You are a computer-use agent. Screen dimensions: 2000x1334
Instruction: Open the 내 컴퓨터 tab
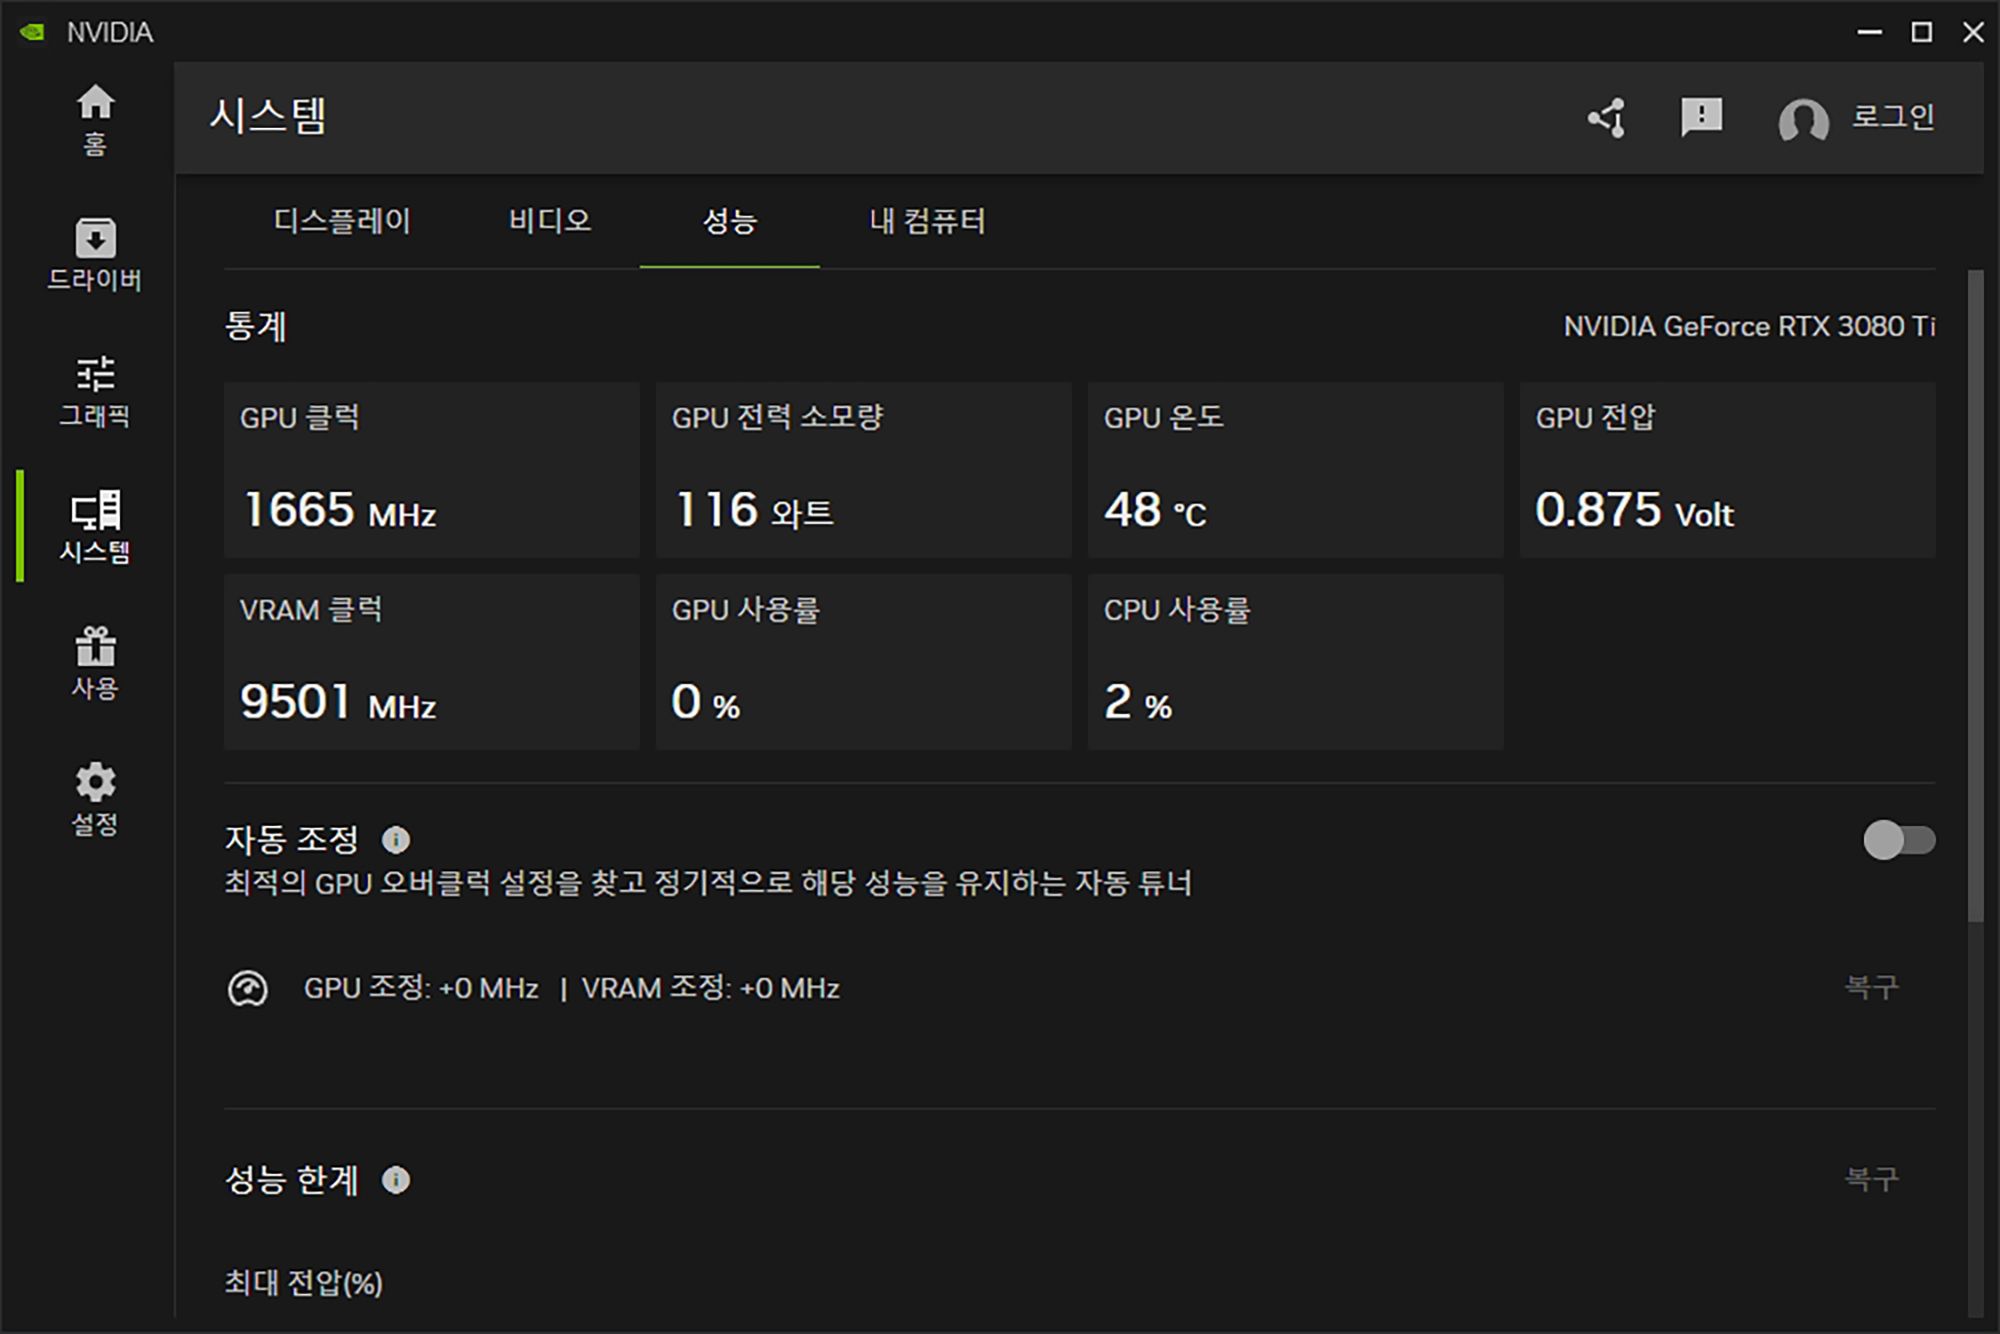coord(927,221)
